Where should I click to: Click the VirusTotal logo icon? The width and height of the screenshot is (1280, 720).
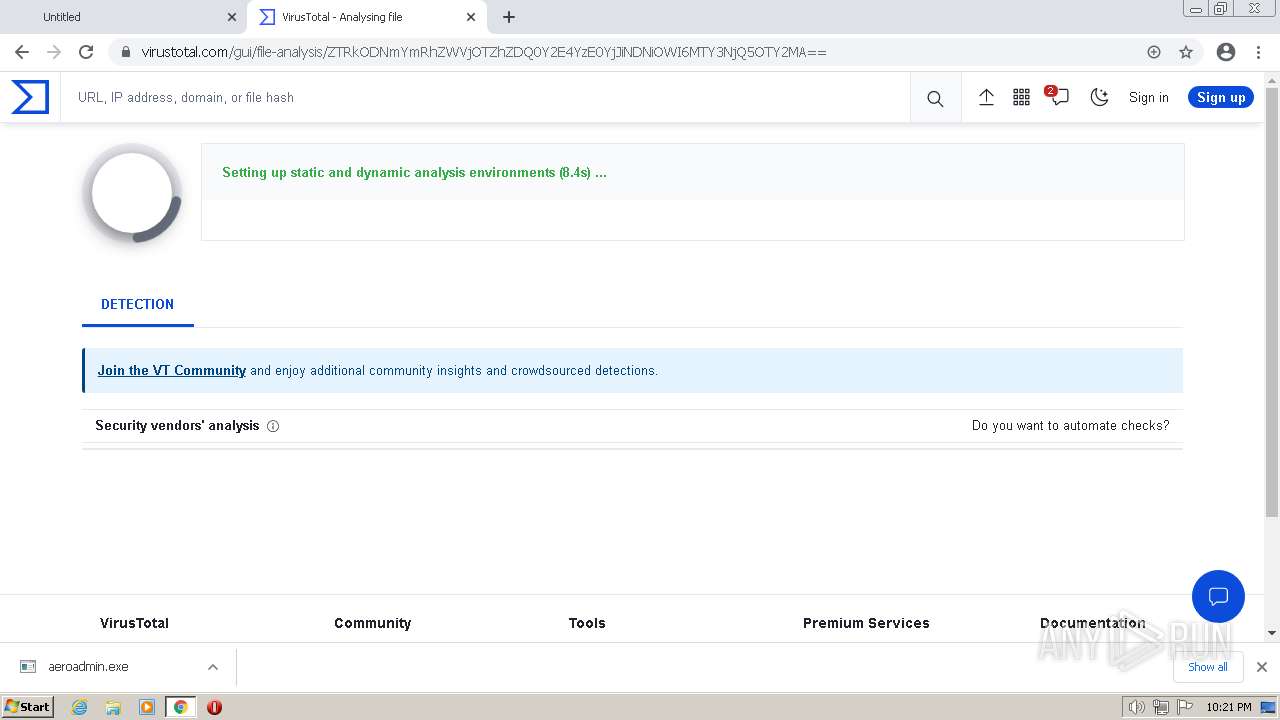click(x=30, y=97)
